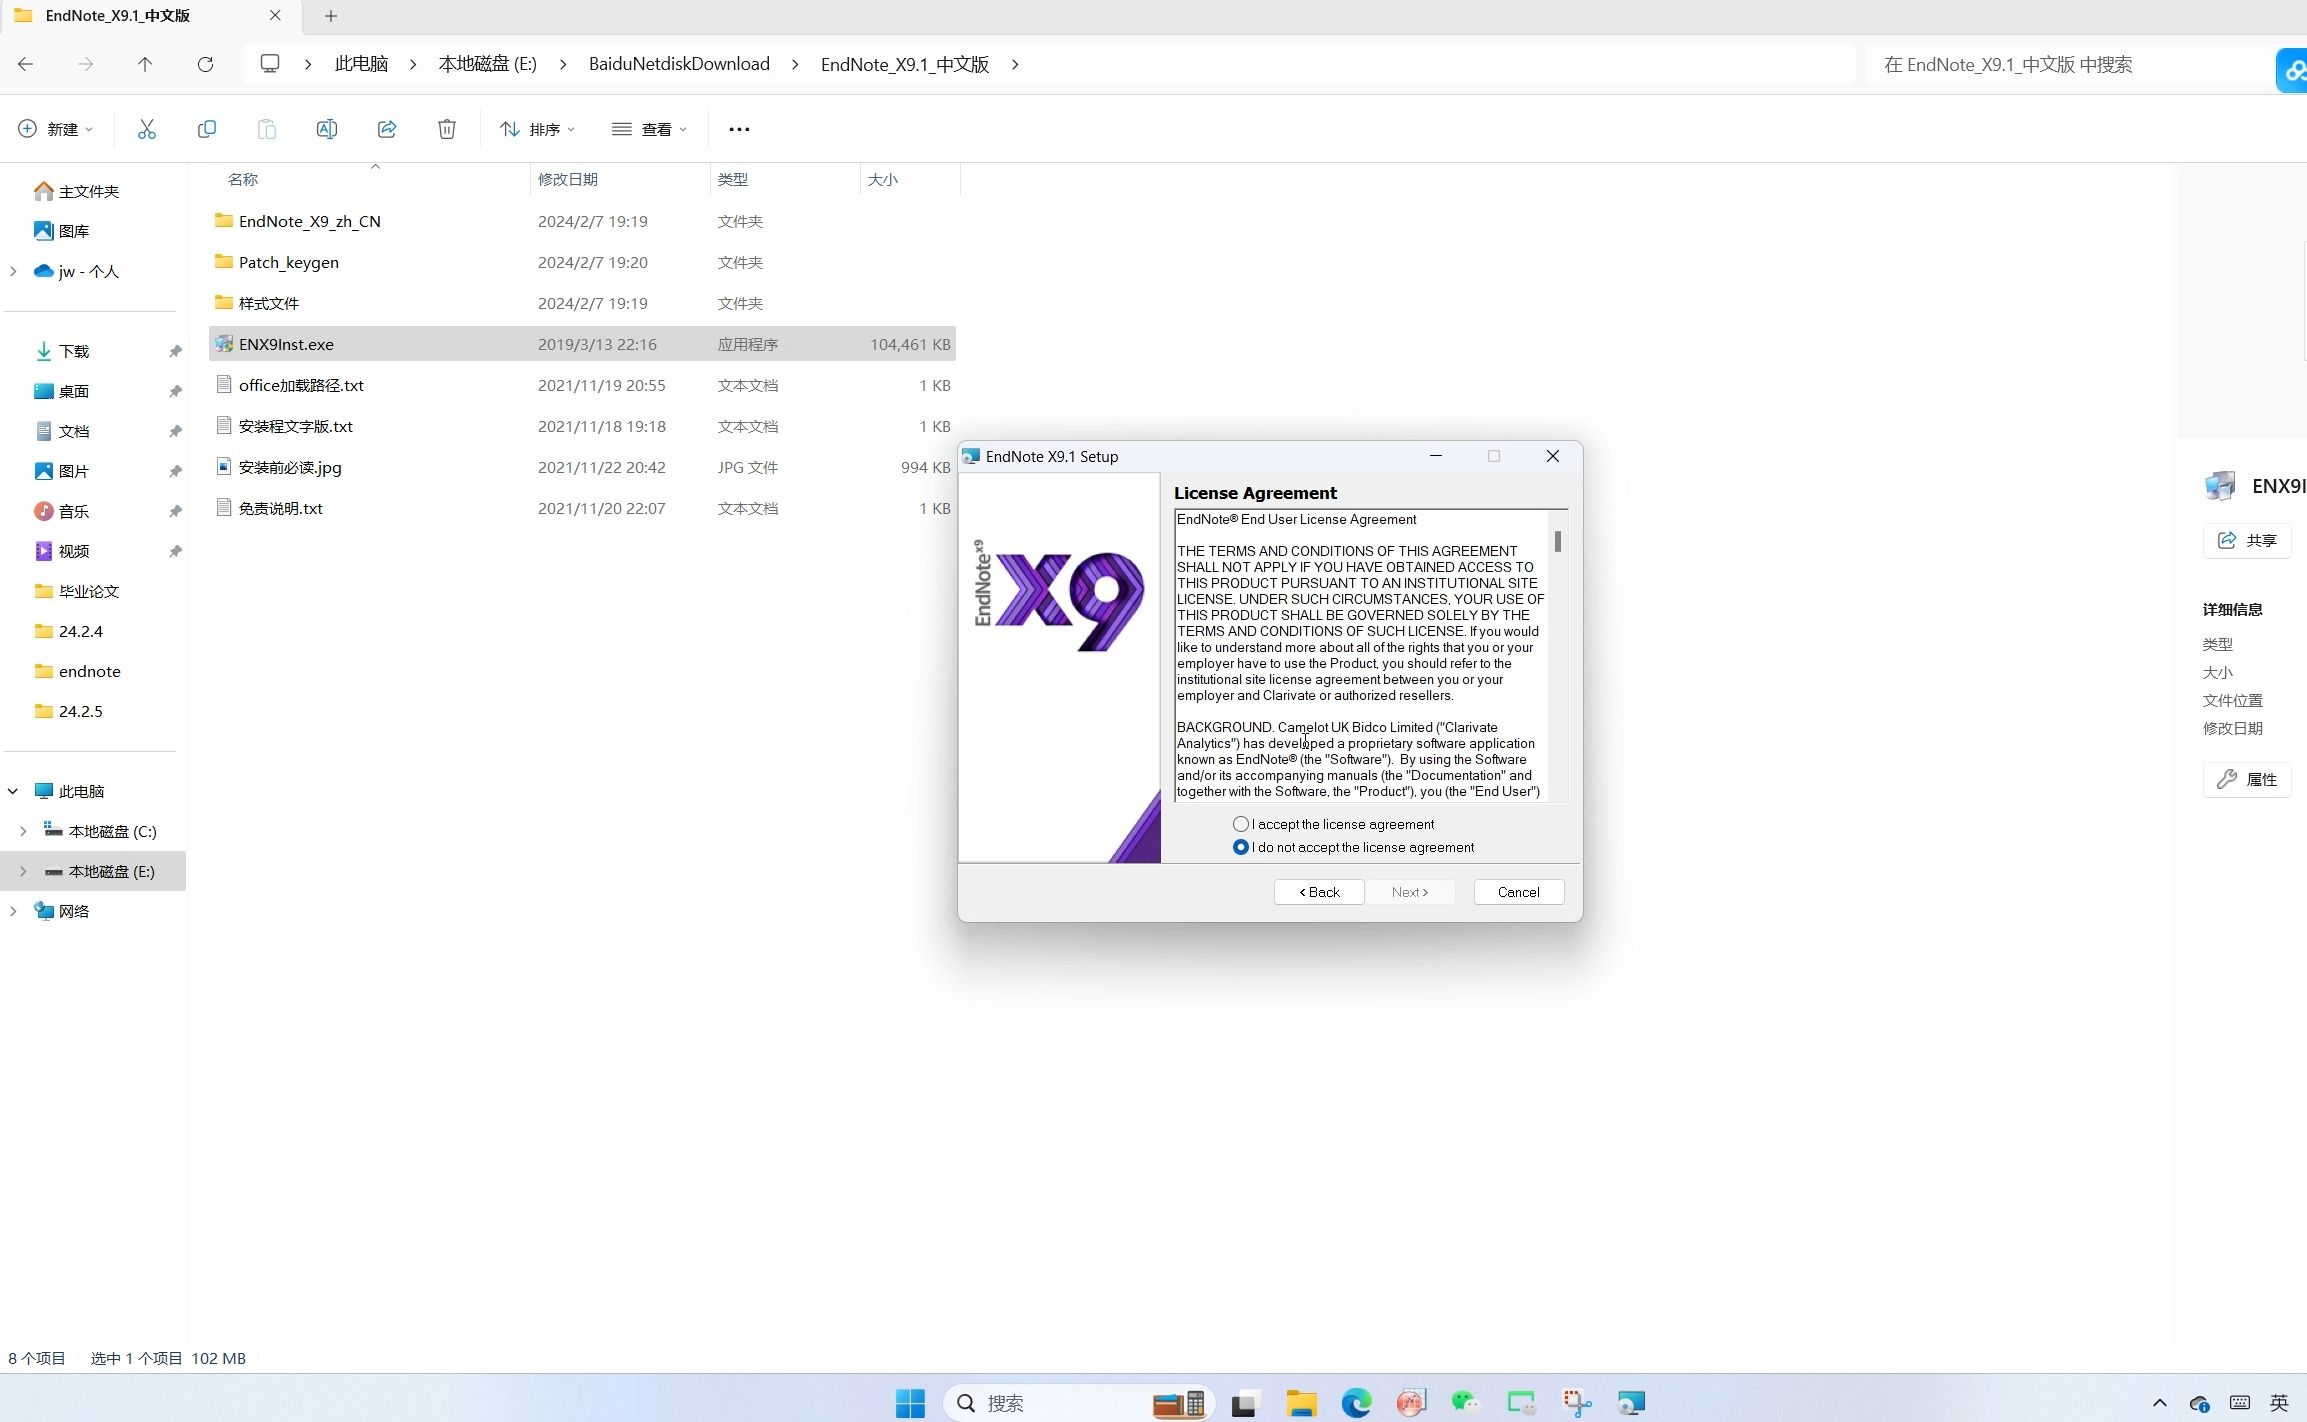Go back with the left arrow button
Image resolution: width=2307 pixels, height=1422 pixels.
[26, 64]
